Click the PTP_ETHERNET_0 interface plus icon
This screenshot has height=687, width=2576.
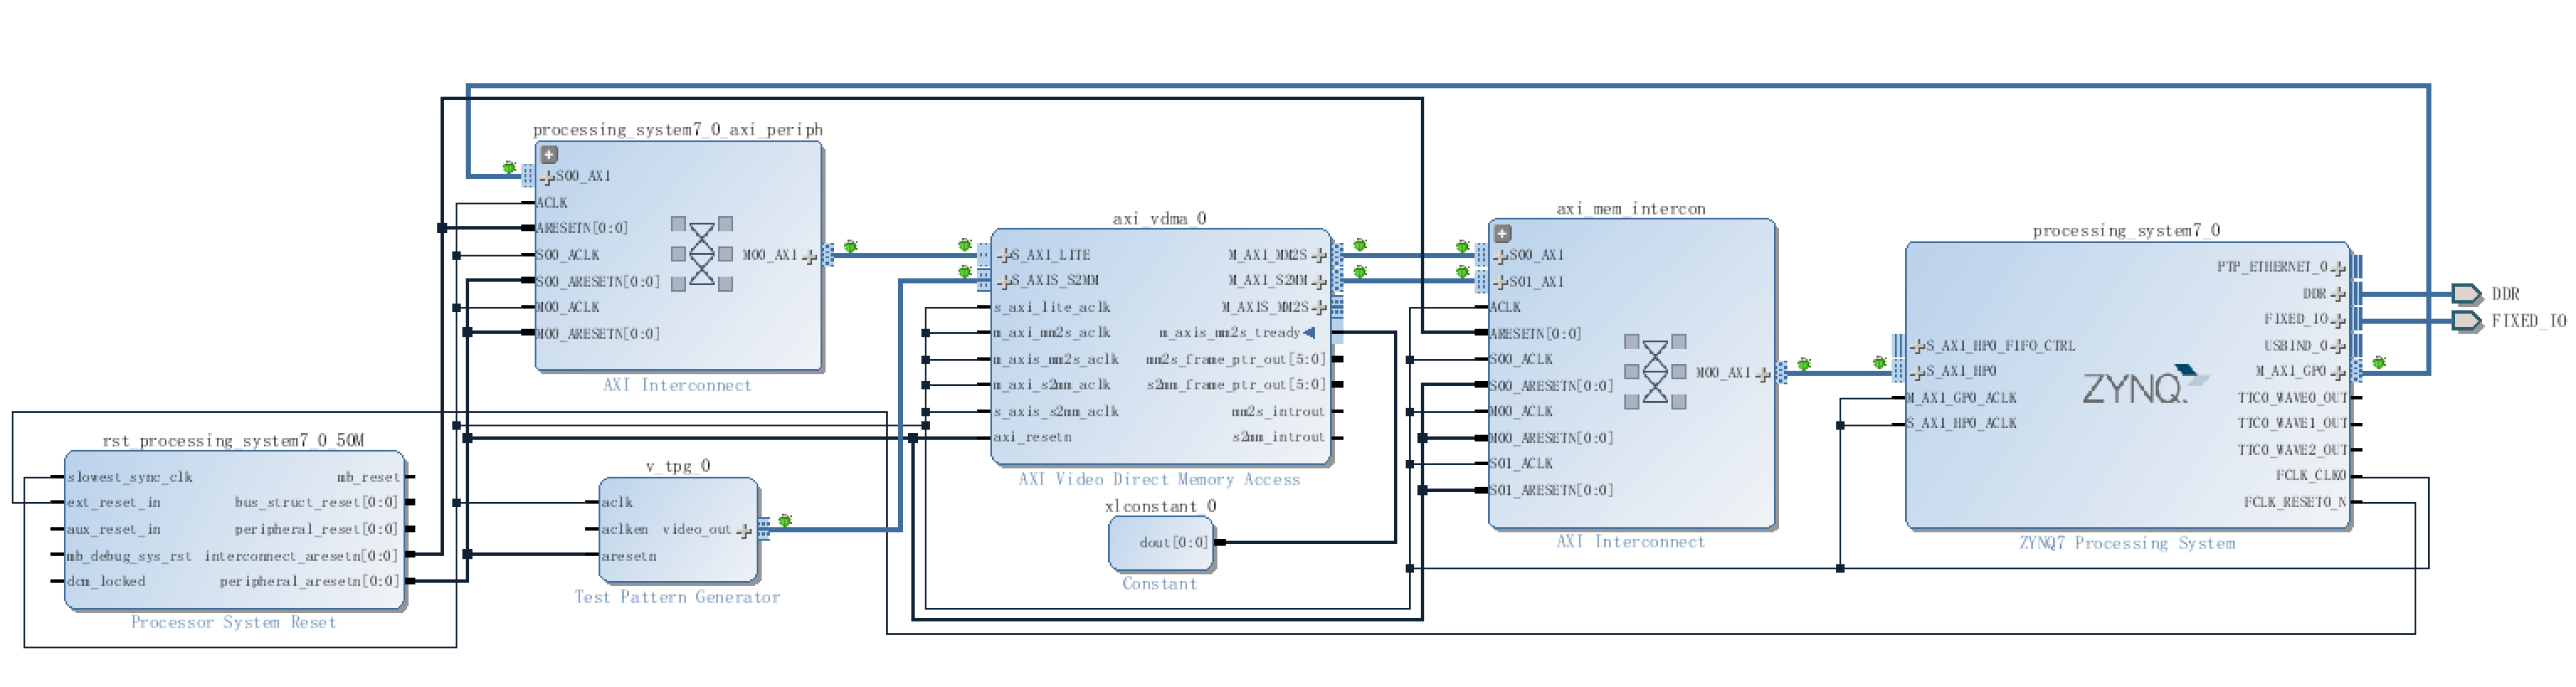point(2338,268)
